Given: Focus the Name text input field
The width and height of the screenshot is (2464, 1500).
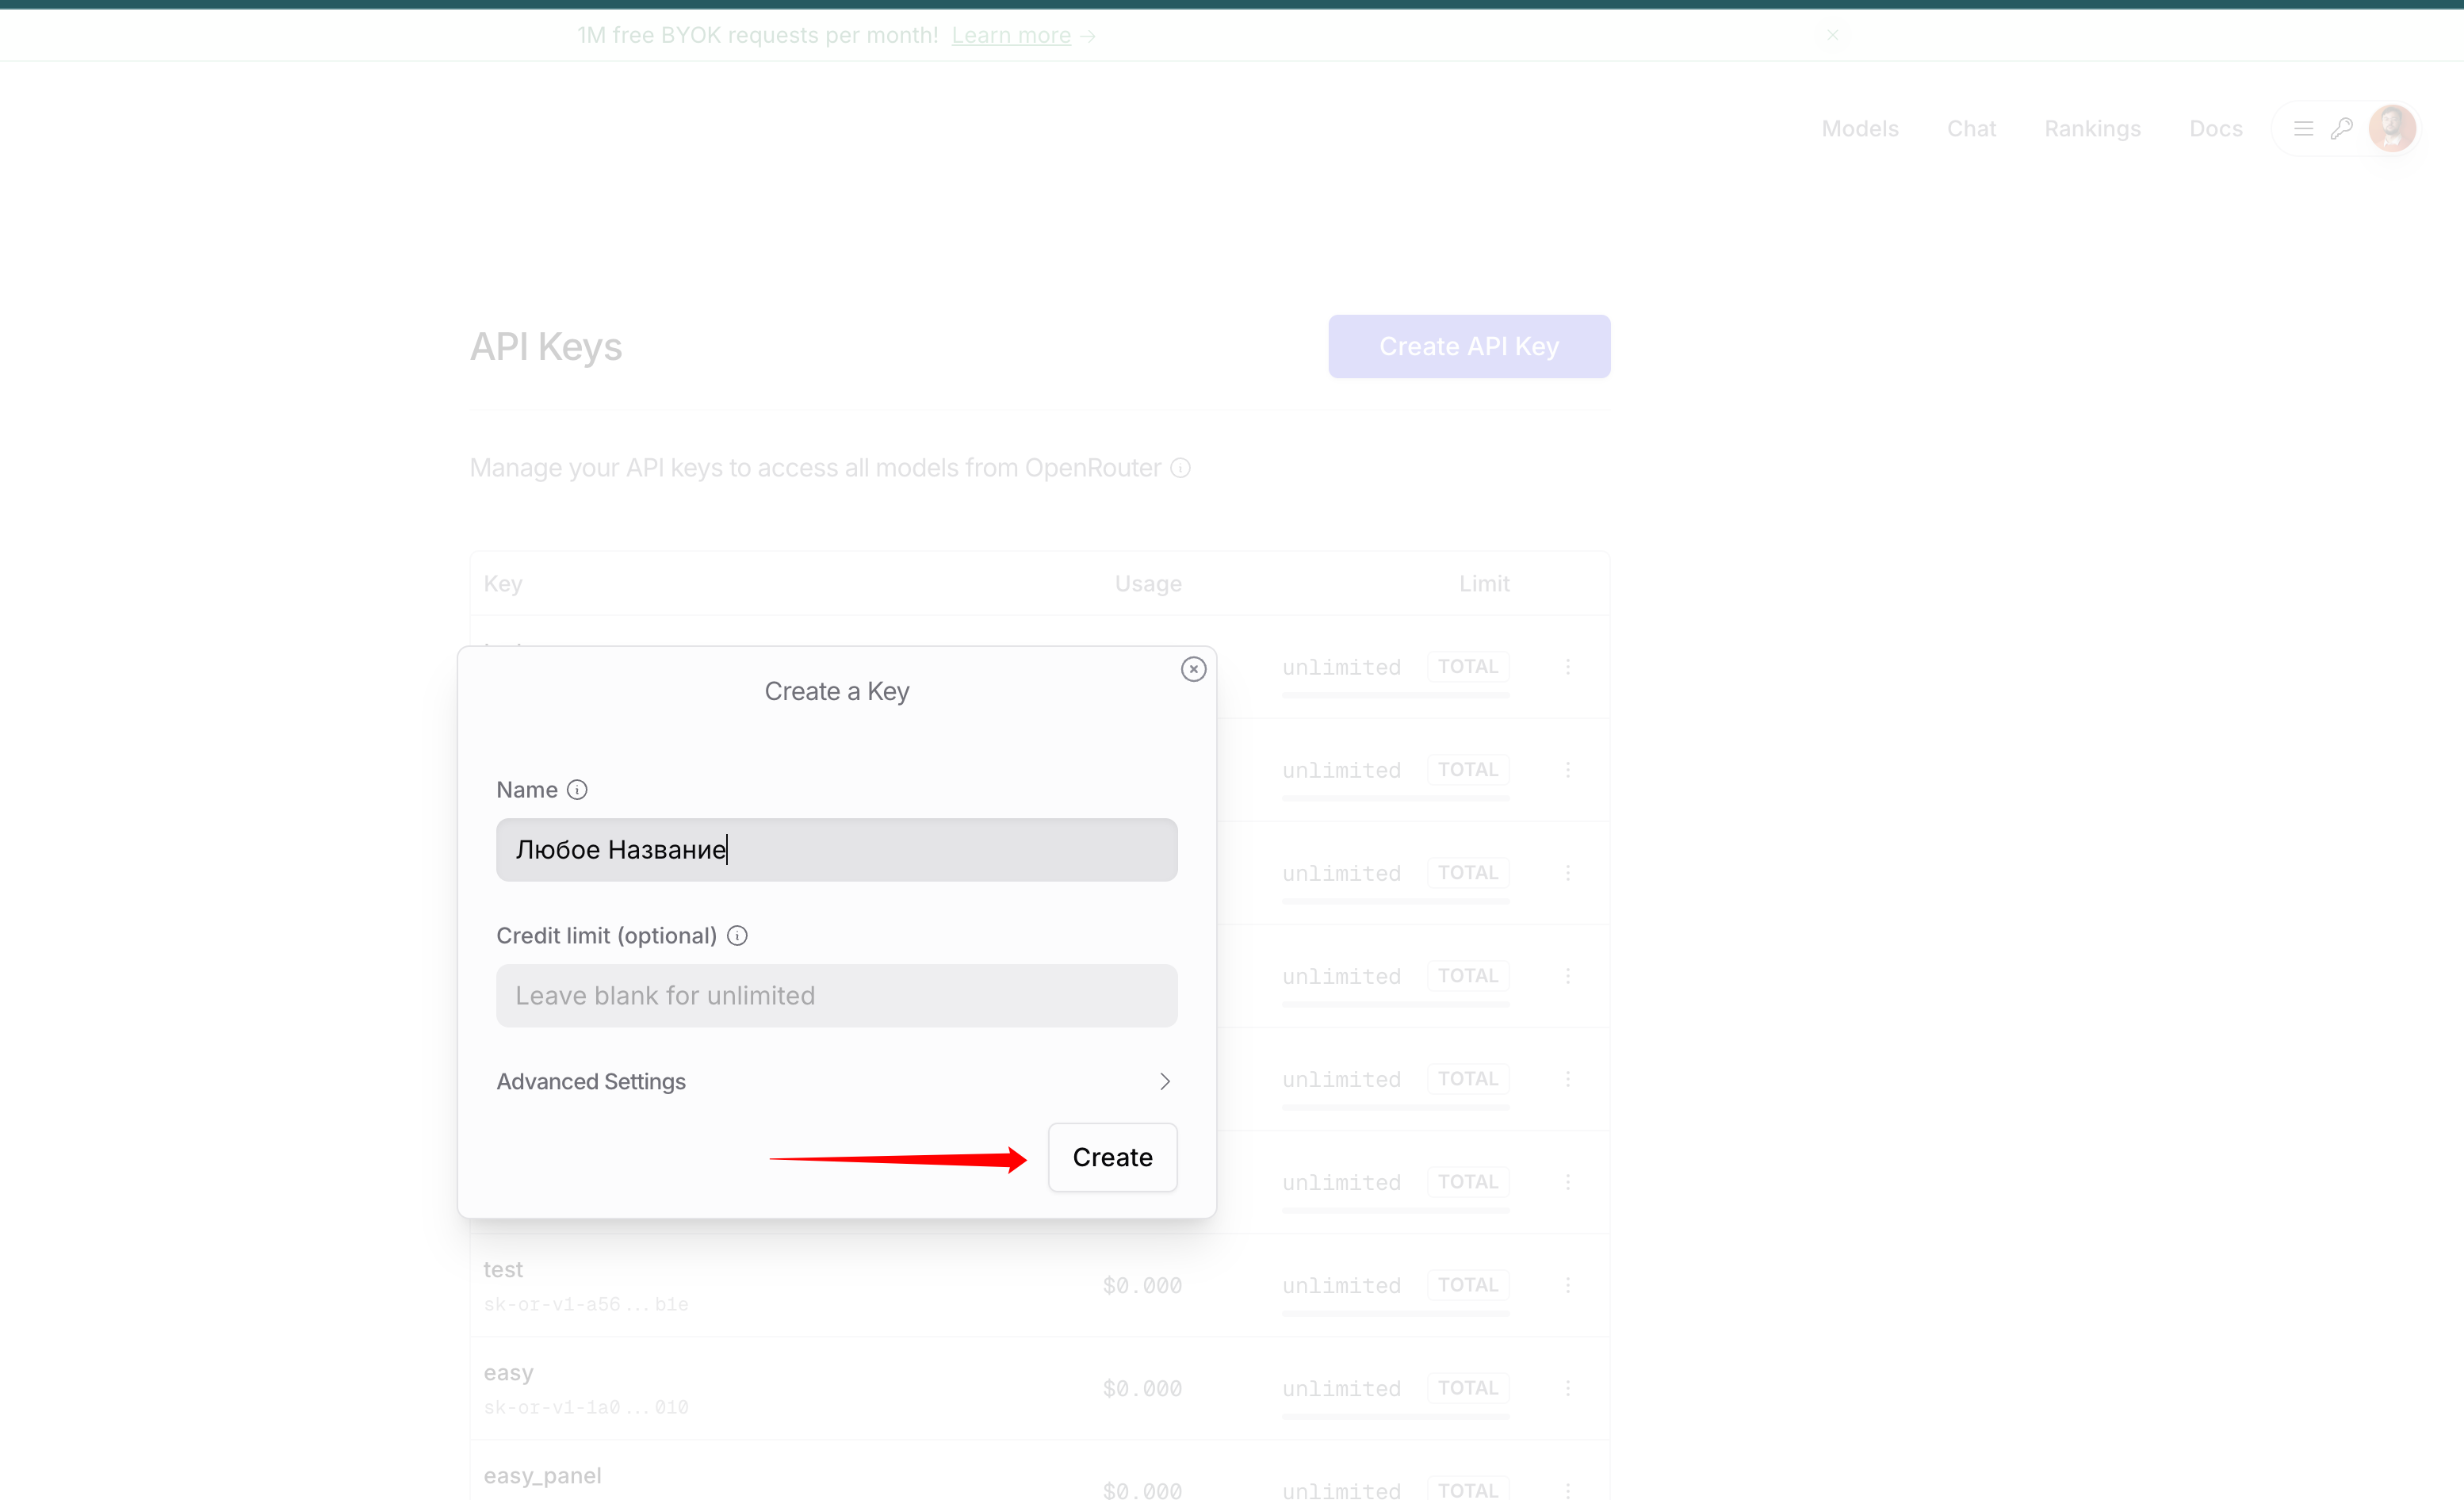Looking at the screenshot, I should pyautogui.click(x=836, y=850).
